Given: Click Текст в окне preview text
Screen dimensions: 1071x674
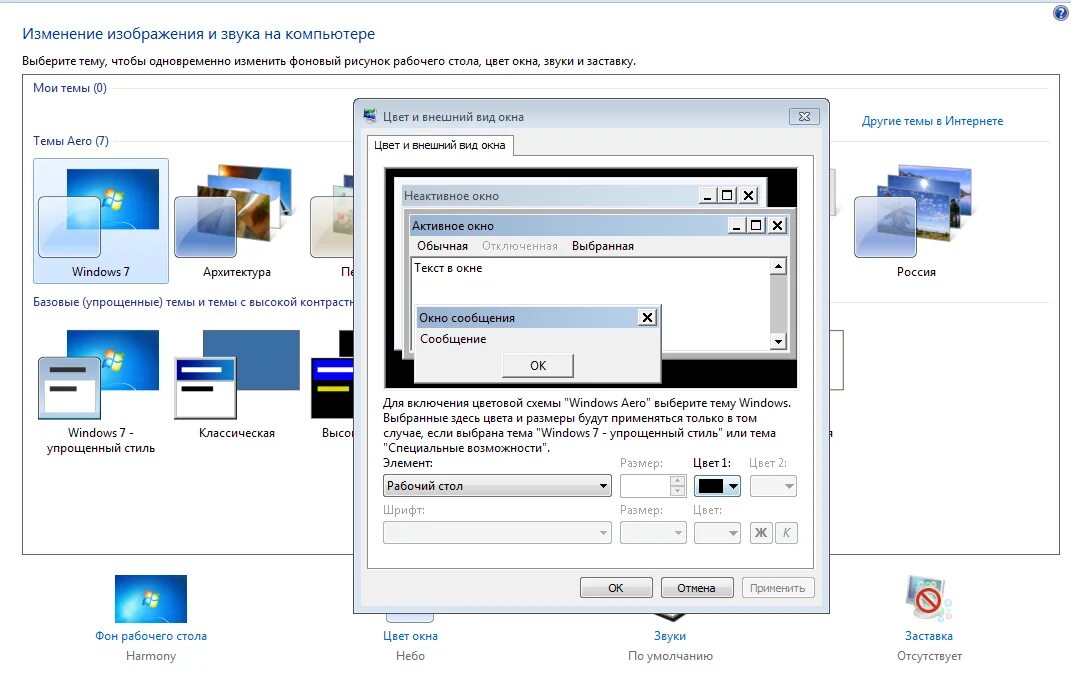Looking at the screenshot, I should (x=448, y=268).
